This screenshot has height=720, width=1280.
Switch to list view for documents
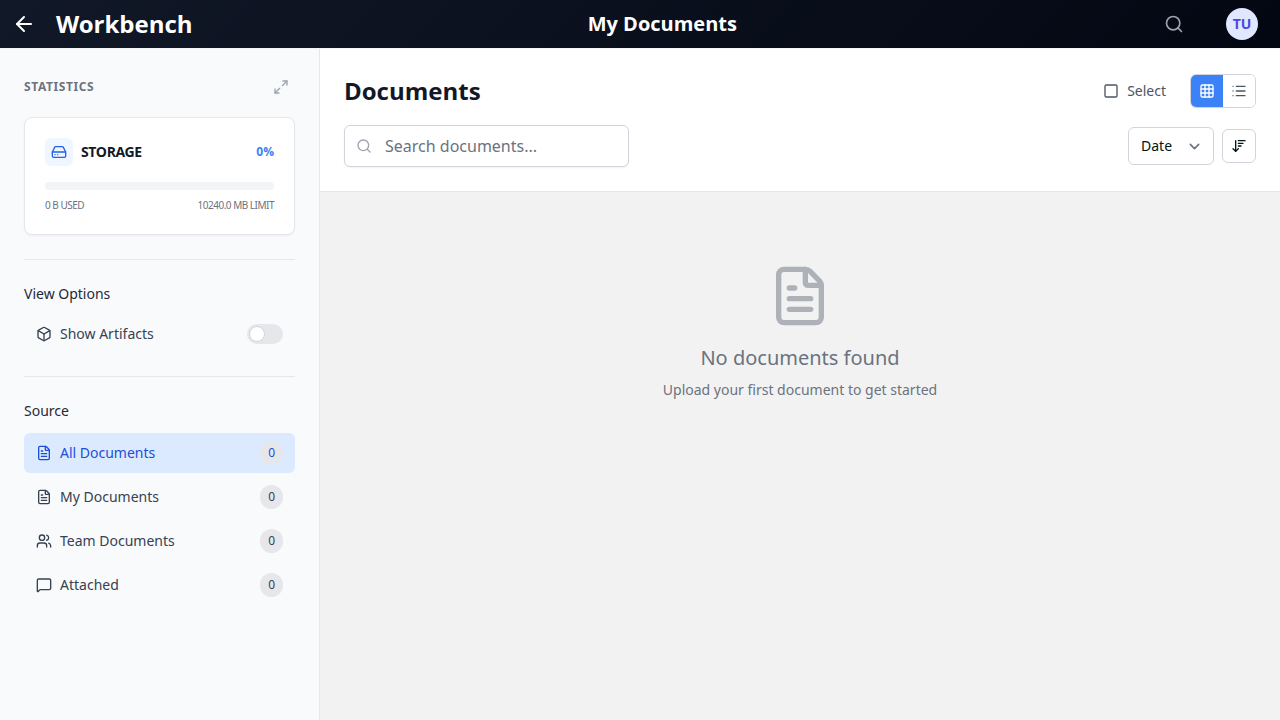point(1239,91)
